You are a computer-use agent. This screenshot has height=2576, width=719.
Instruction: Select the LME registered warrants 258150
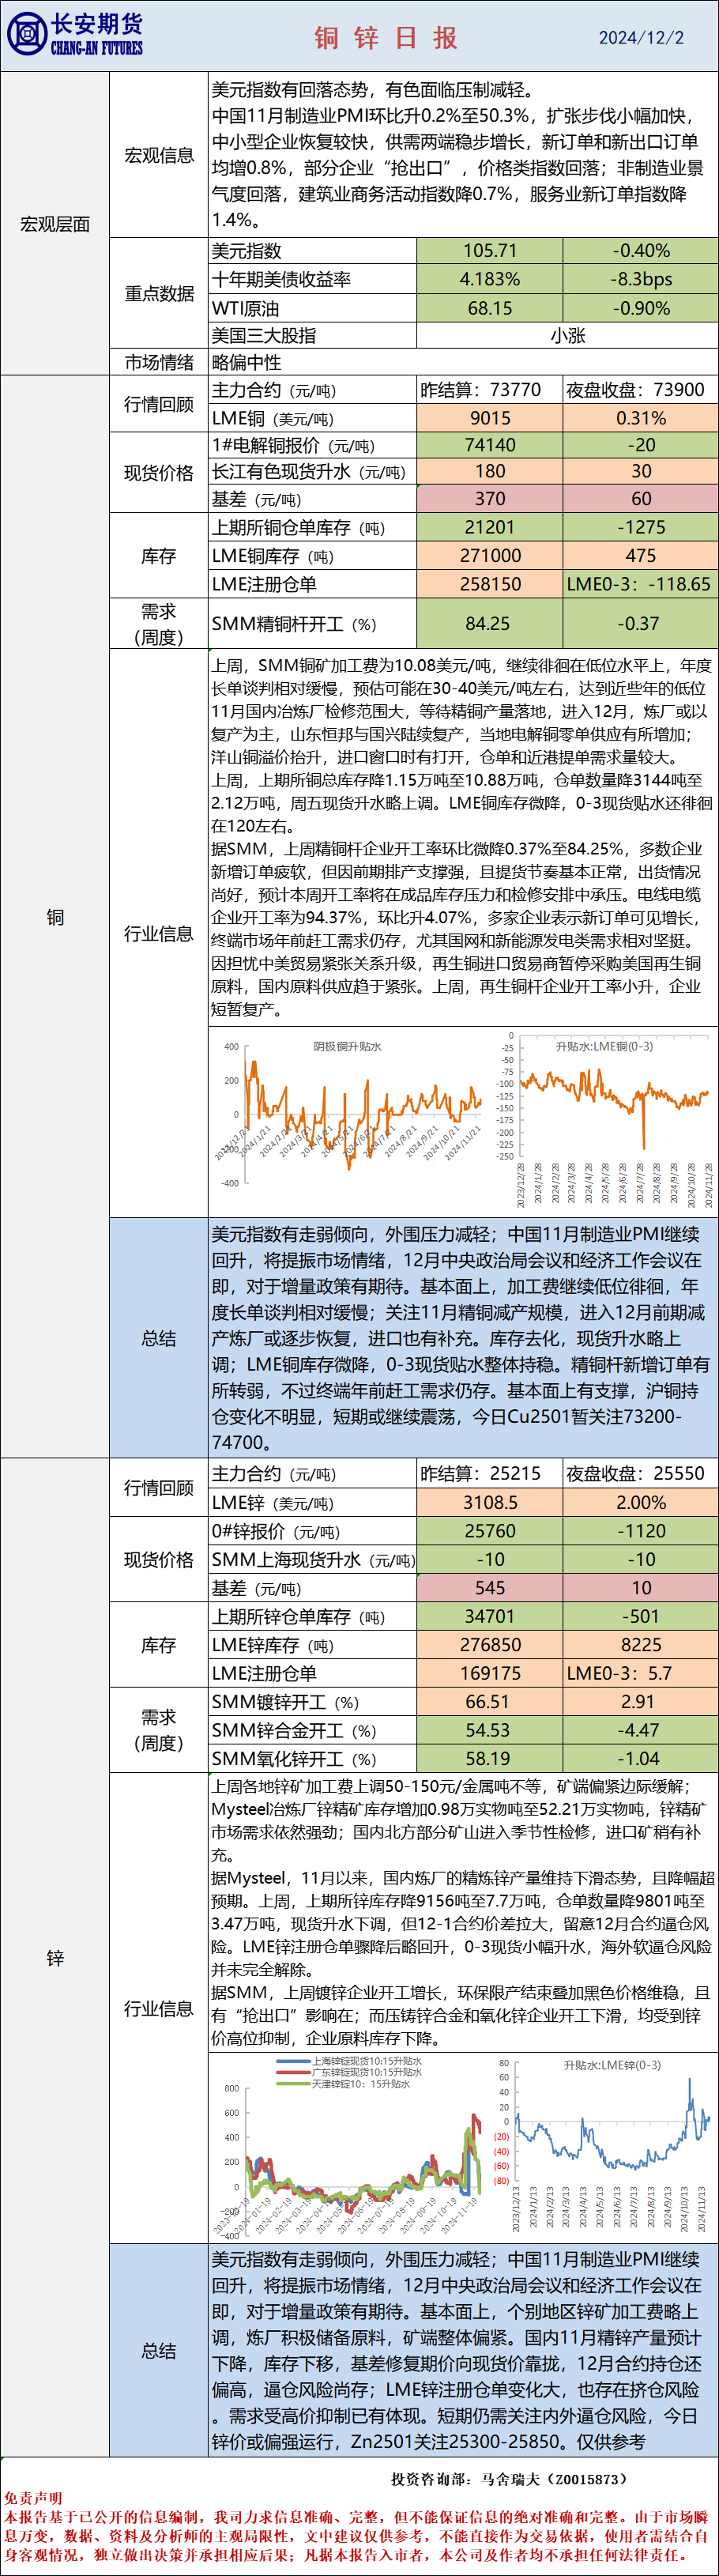(490, 584)
